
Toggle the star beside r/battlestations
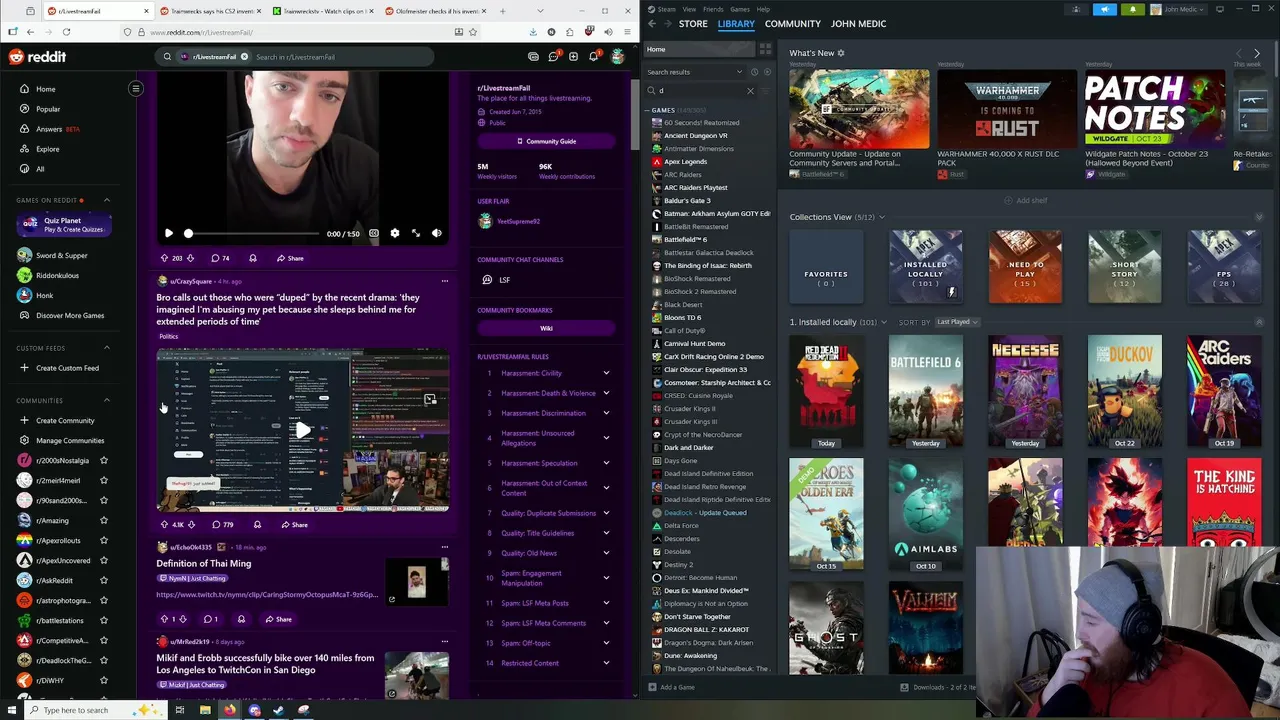pyautogui.click(x=103, y=620)
